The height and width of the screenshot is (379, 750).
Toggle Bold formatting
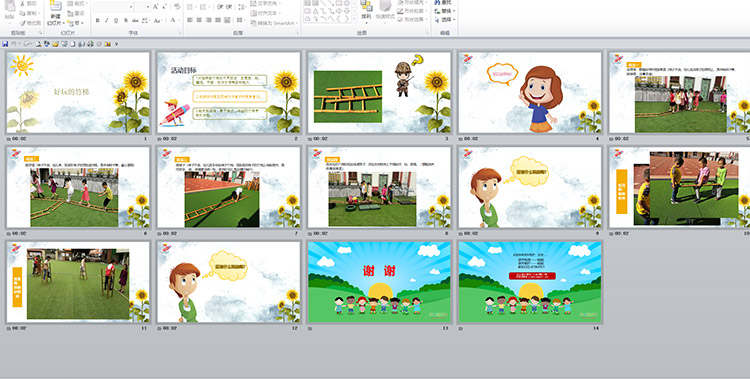[98, 20]
